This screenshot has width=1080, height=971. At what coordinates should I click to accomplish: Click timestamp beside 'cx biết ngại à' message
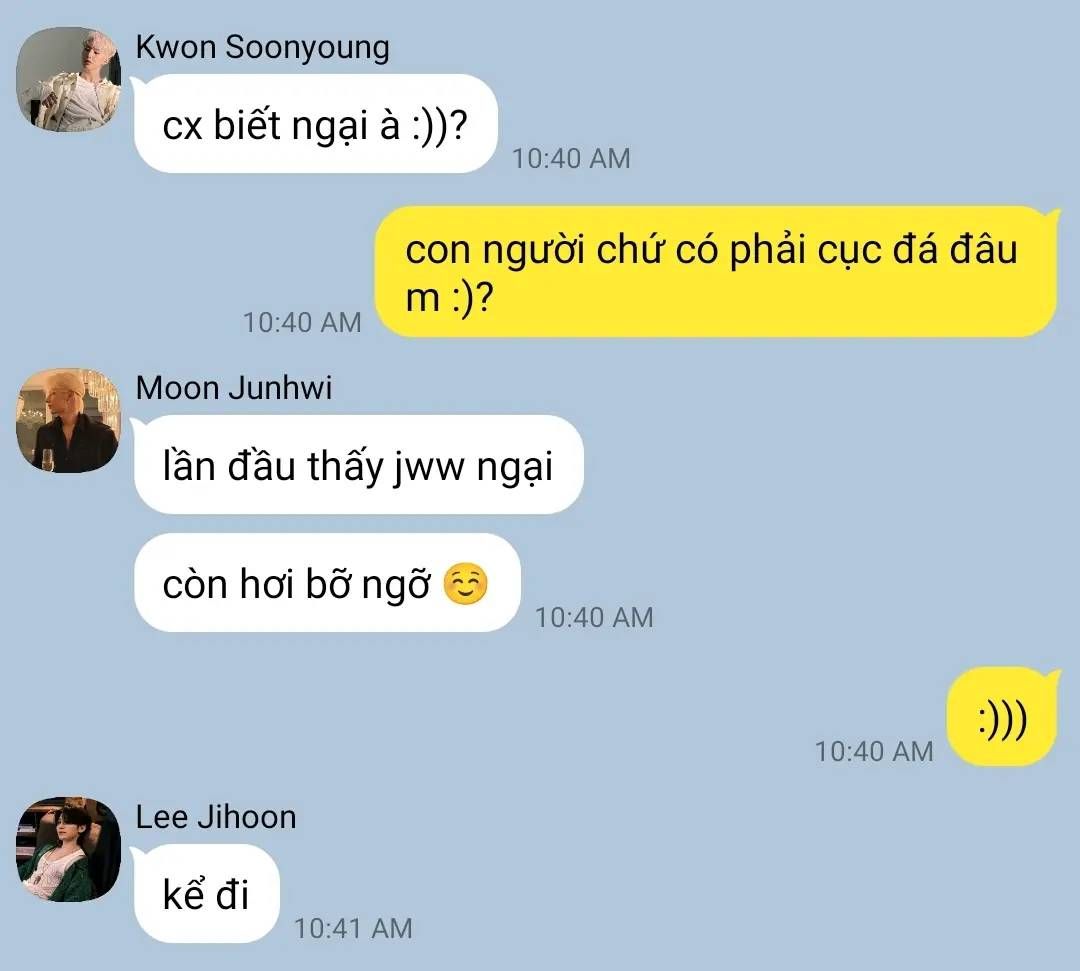tap(571, 158)
